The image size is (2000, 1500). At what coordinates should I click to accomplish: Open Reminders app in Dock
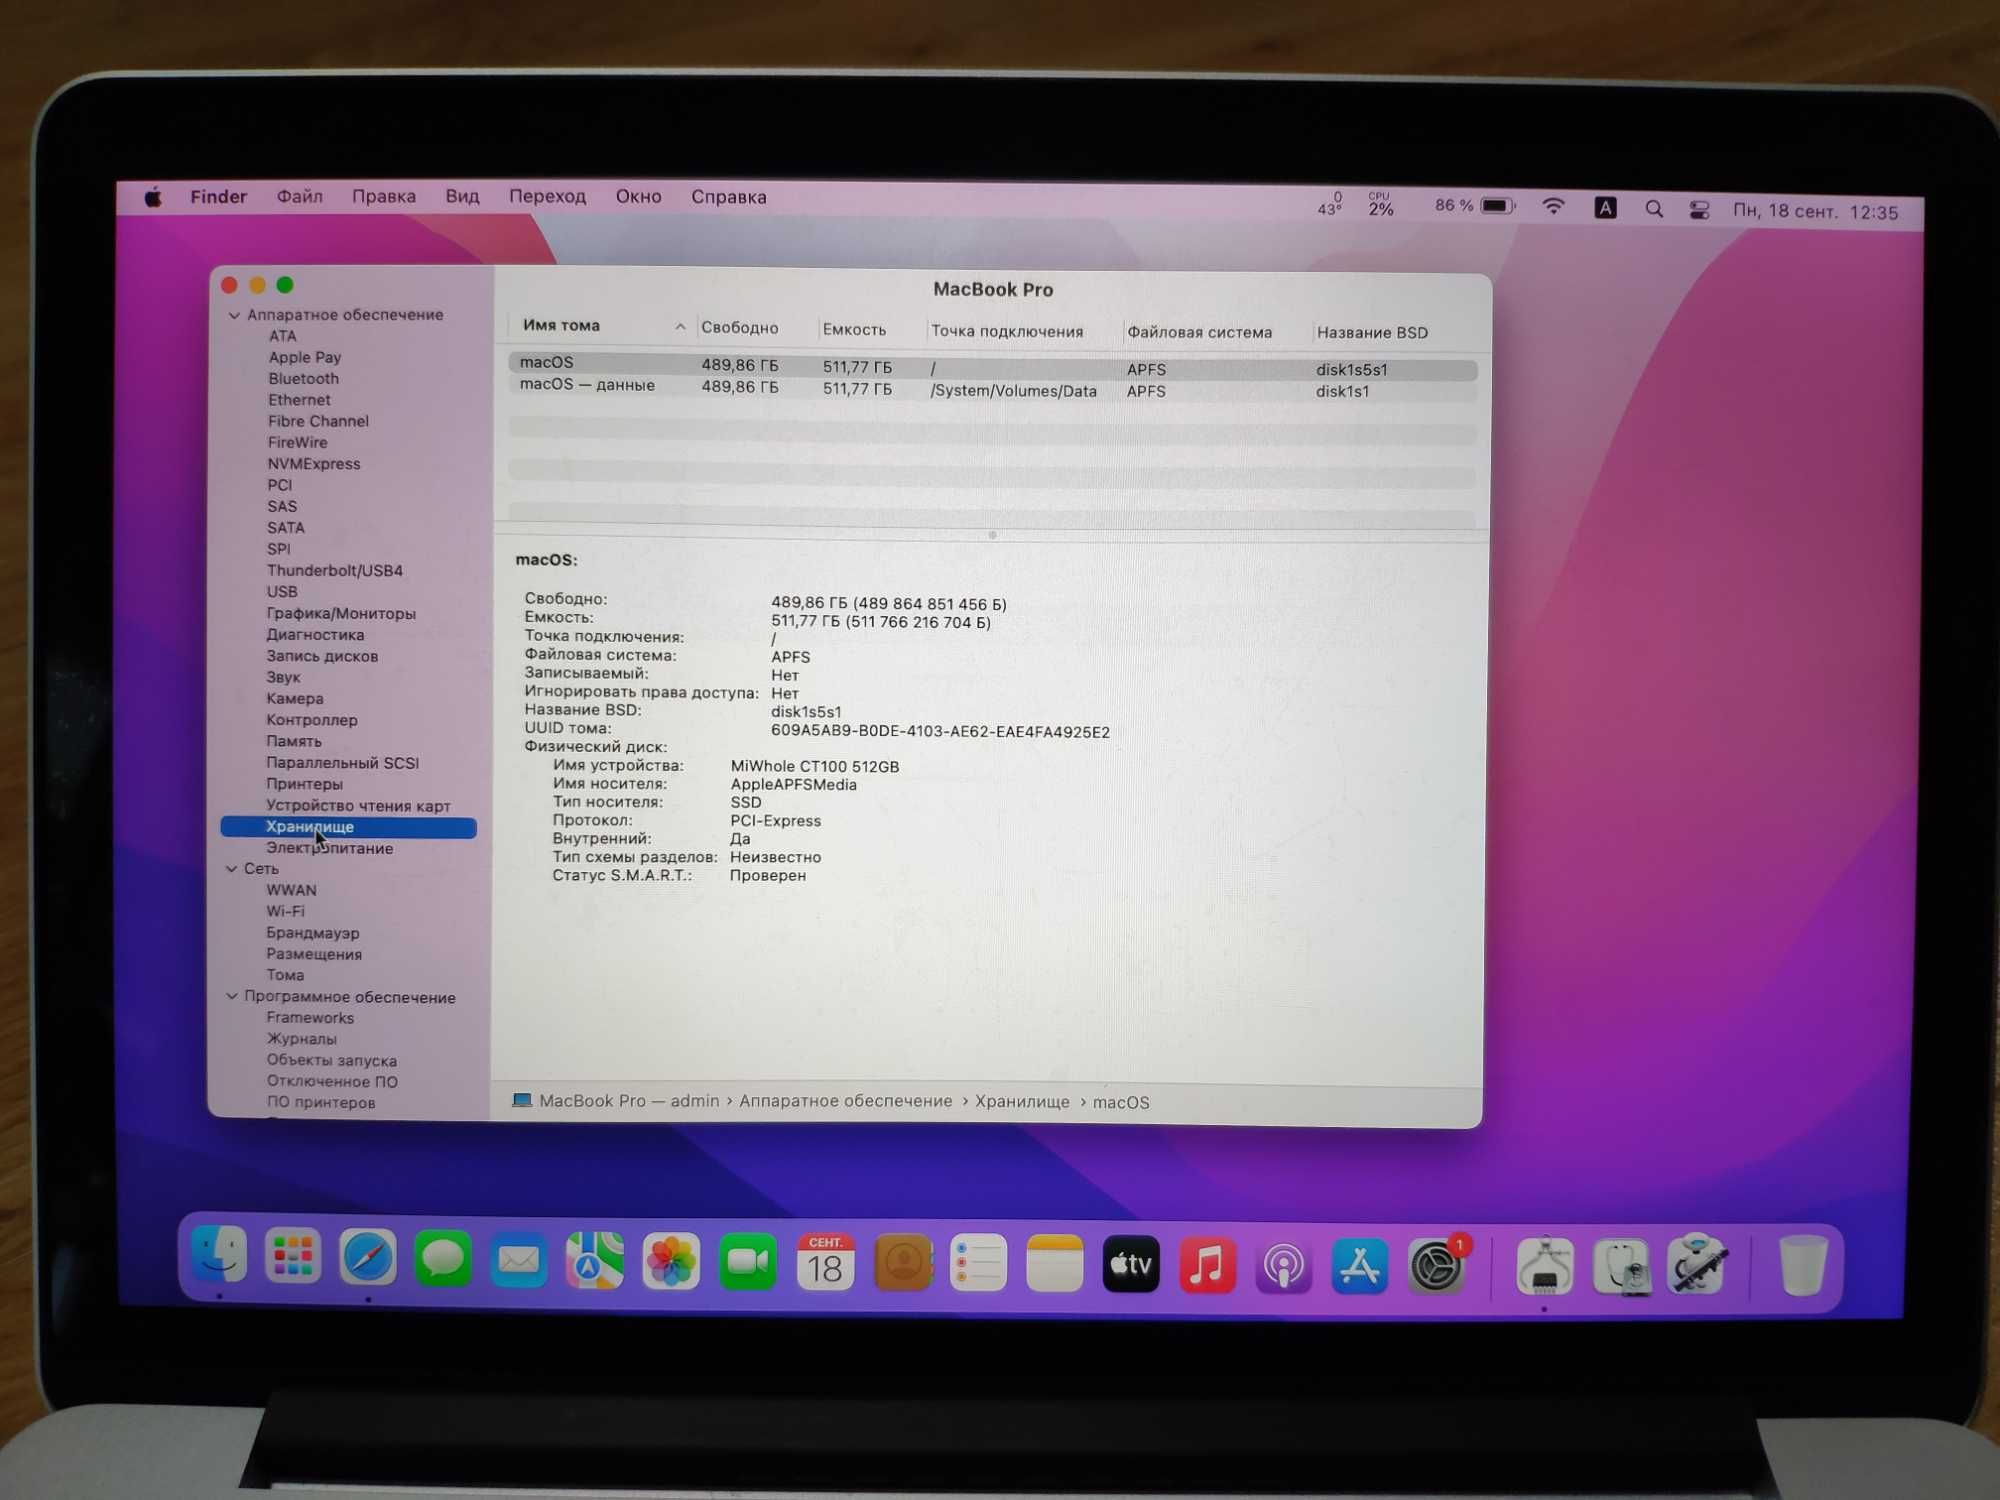pos(978,1265)
